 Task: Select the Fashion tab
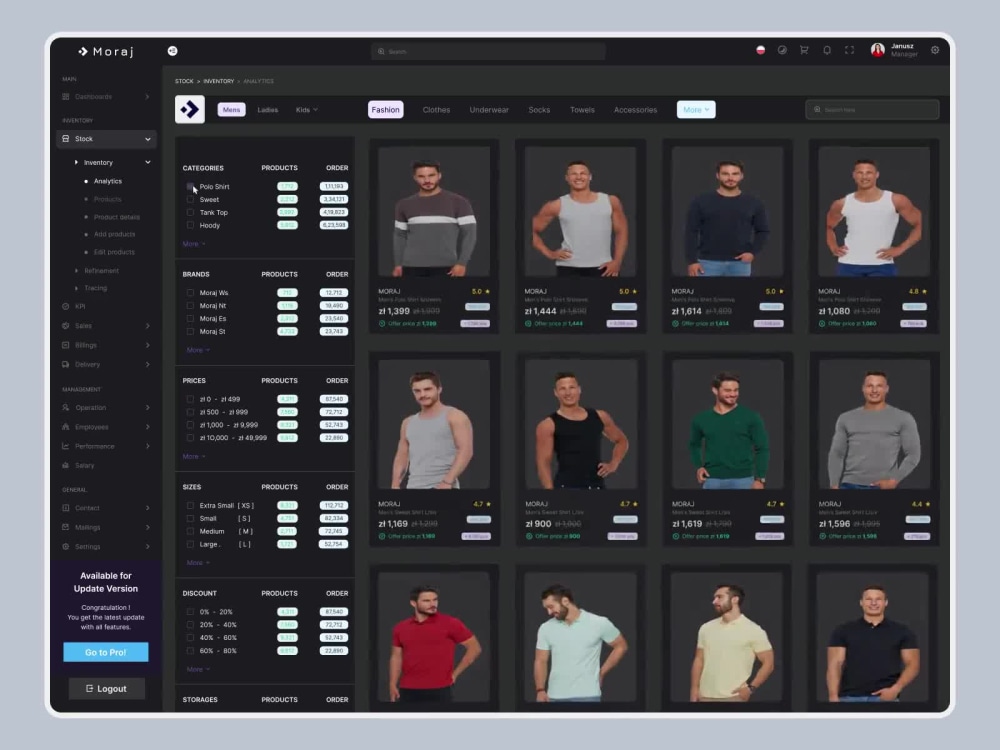click(386, 110)
